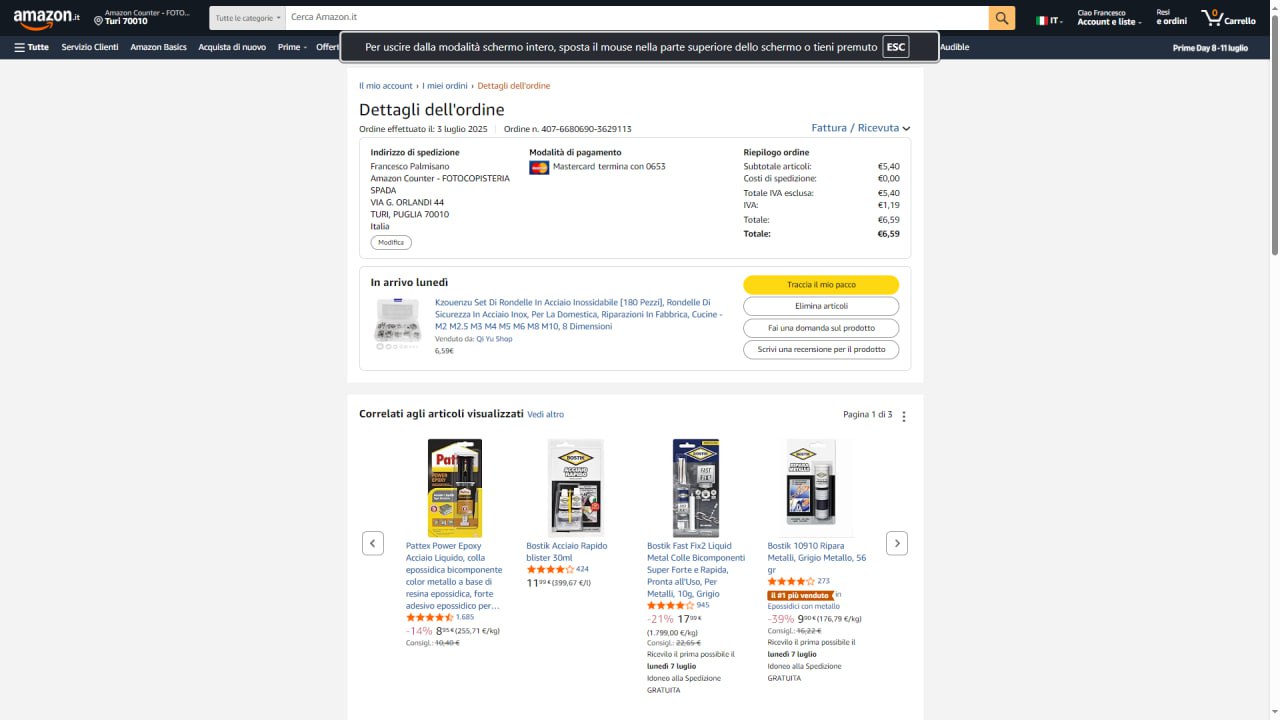Click the carousel previous arrow
This screenshot has width=1280, height=720.
(x=373, y=543)
